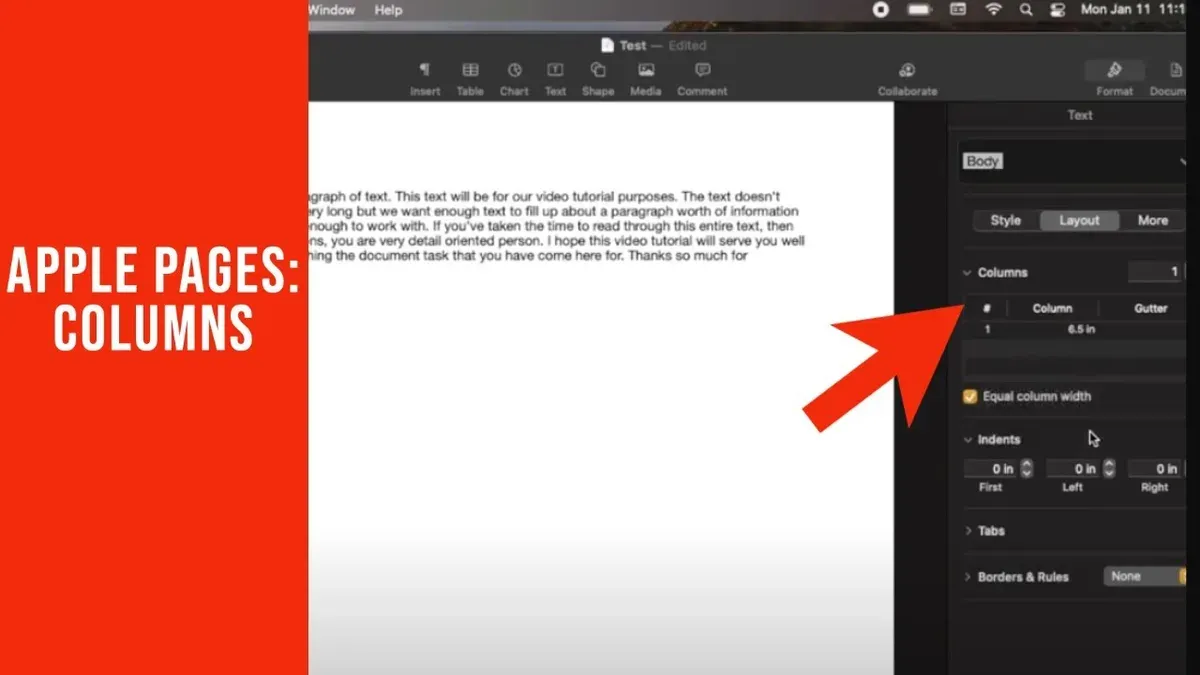Viewport: 1200px width, 675px height.
Task: Click the screen recording stop icon
Action: coord(881,9)
